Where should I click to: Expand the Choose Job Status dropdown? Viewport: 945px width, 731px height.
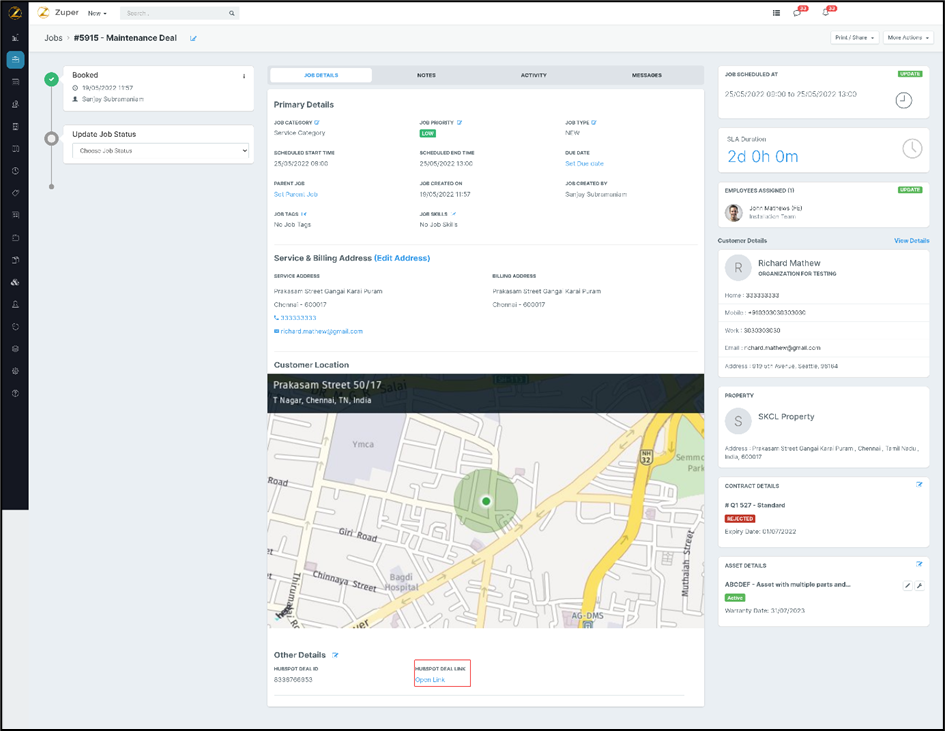[x=160, y=151]
